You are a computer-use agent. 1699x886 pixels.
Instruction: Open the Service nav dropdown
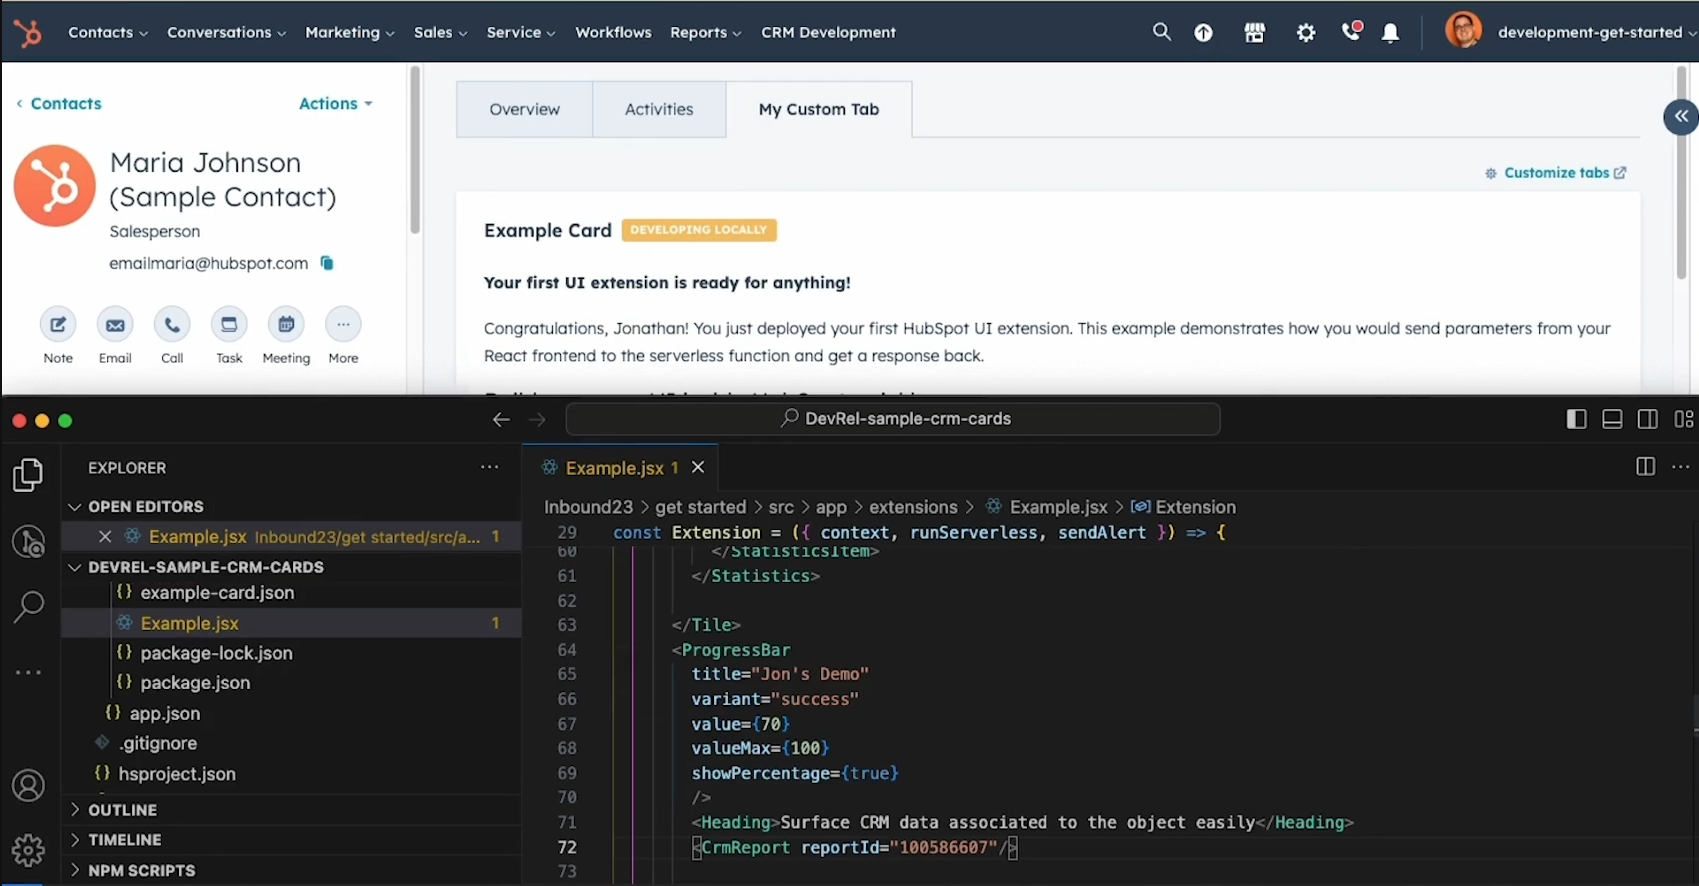[520, 32]
